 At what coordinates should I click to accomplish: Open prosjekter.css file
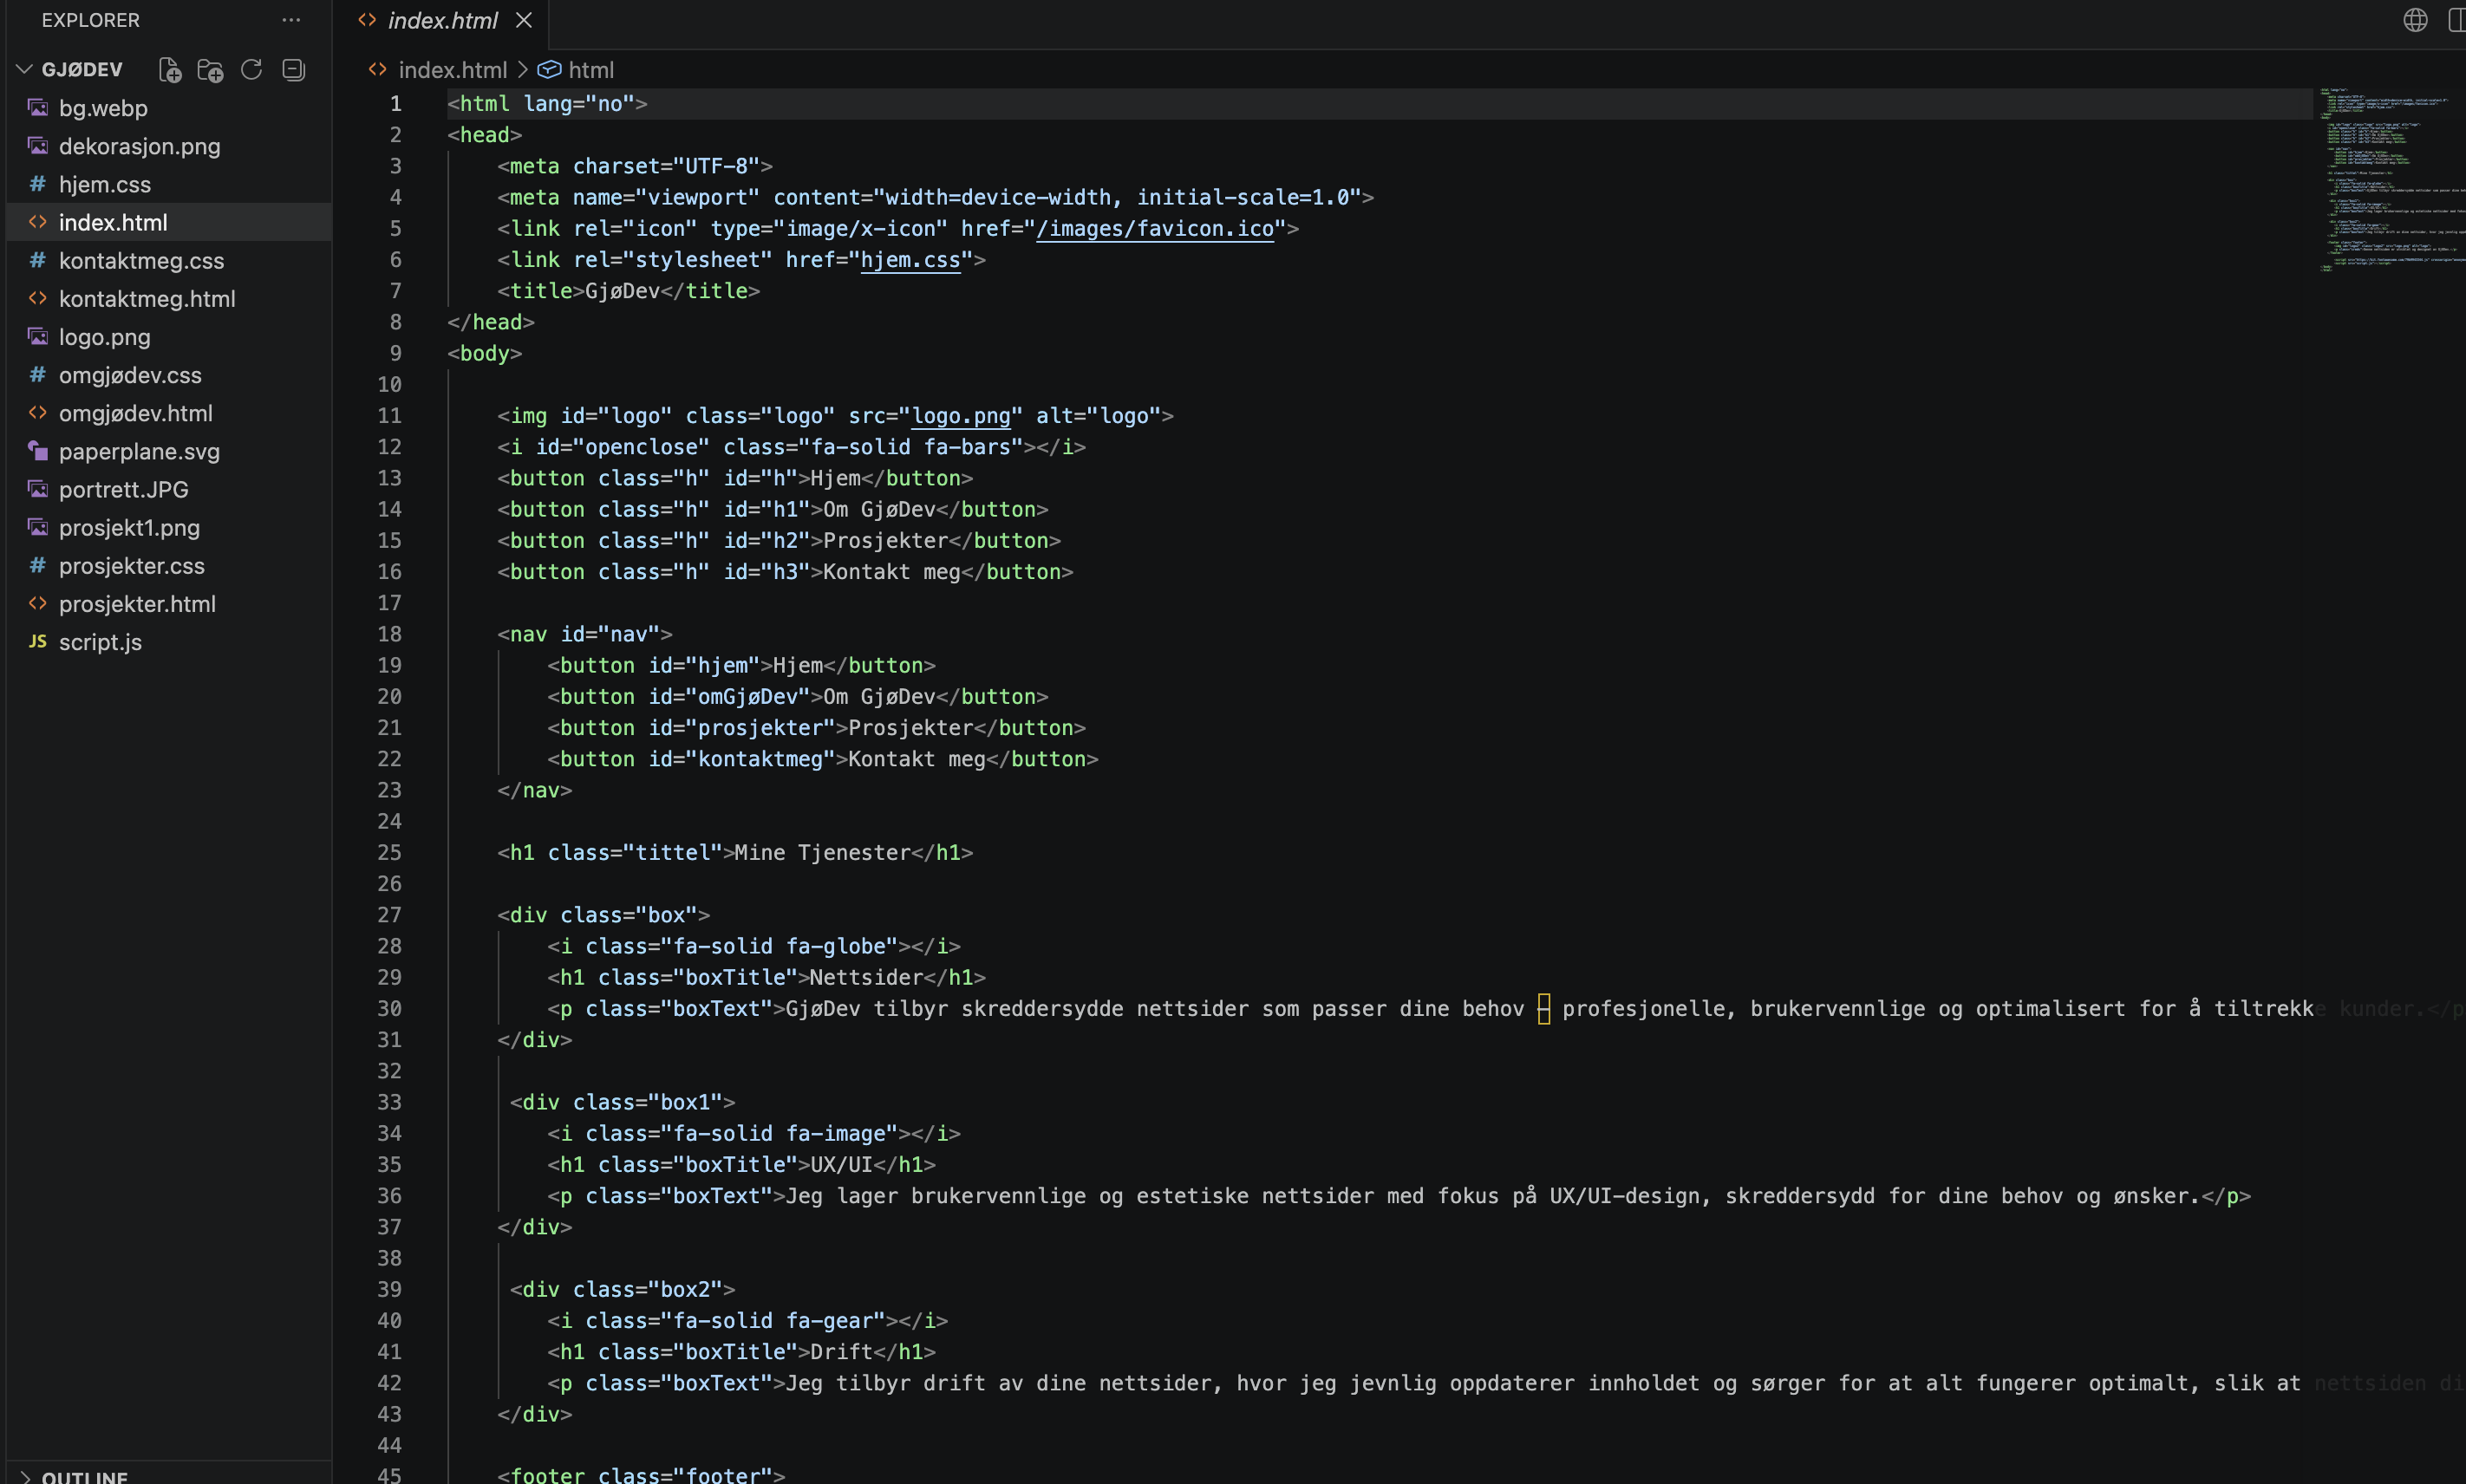(x=169, y=565)
